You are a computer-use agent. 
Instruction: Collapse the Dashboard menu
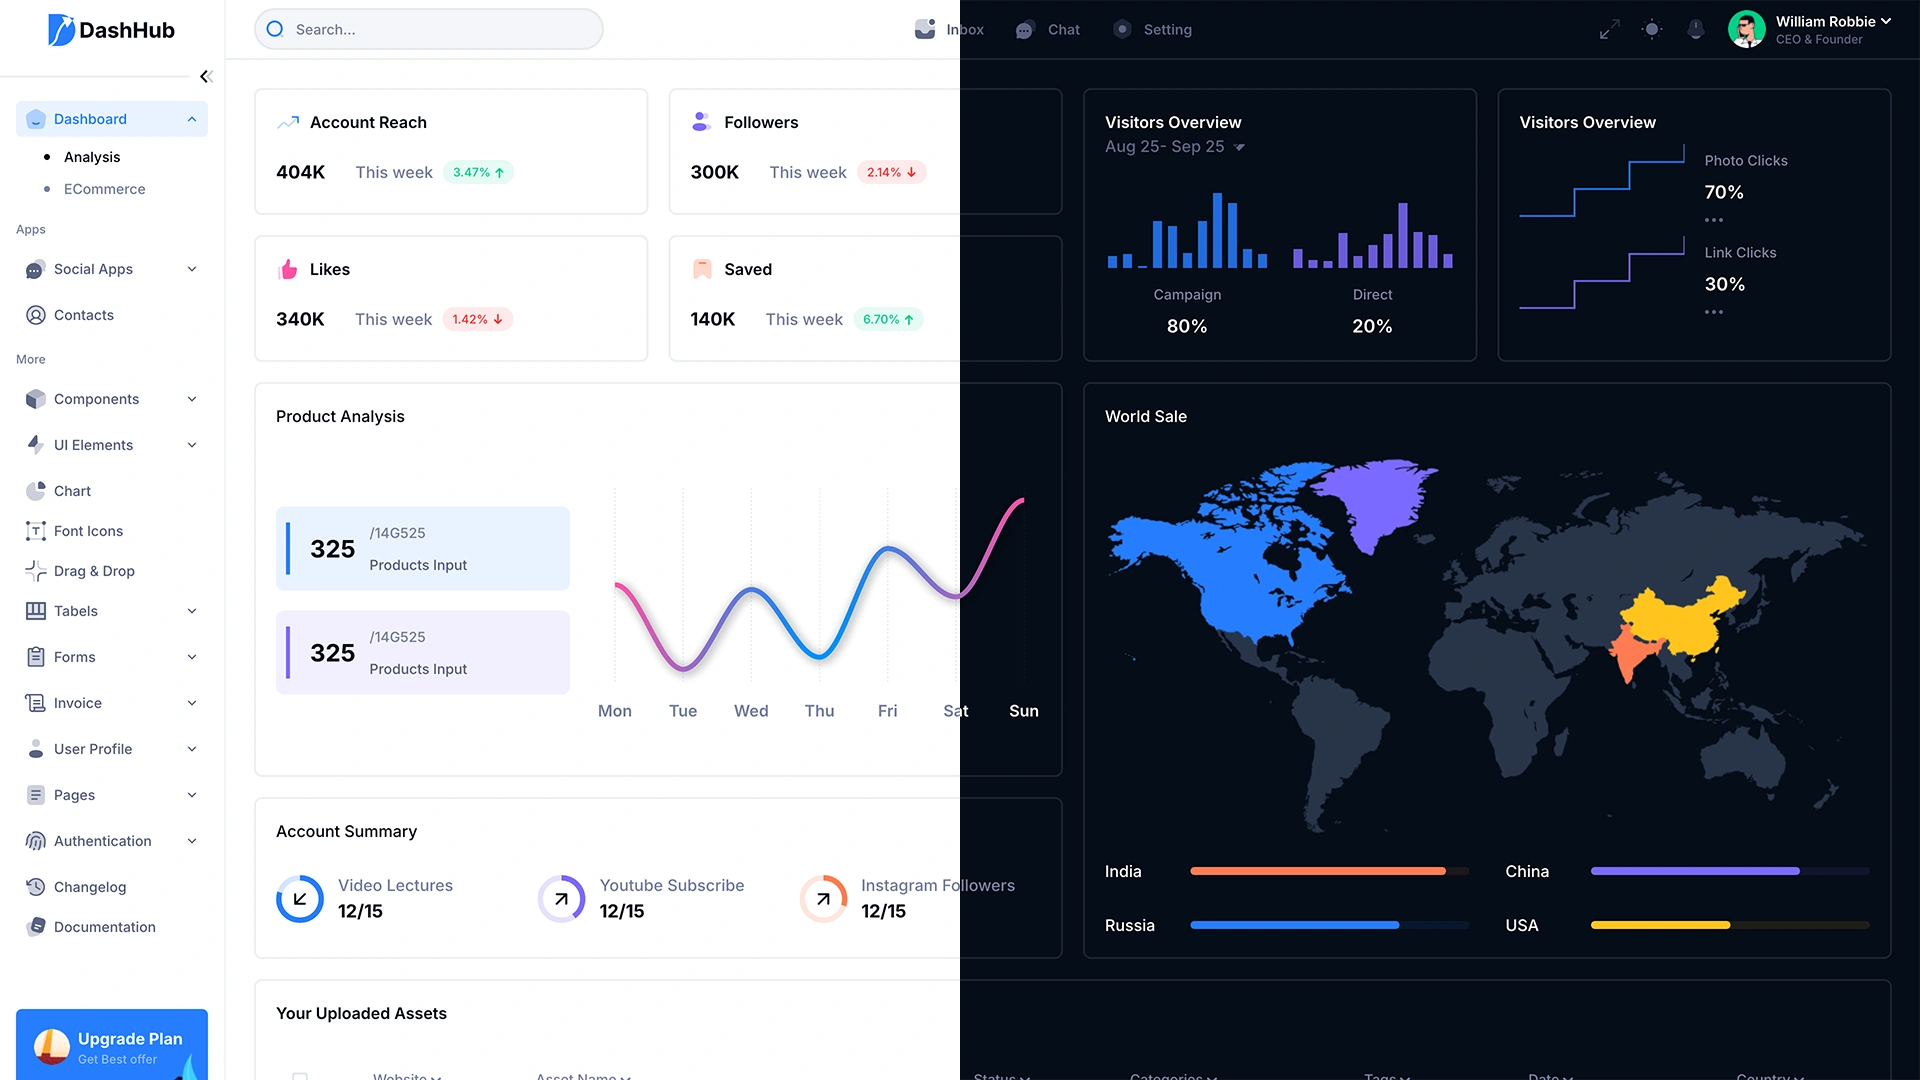coord(192,119)
